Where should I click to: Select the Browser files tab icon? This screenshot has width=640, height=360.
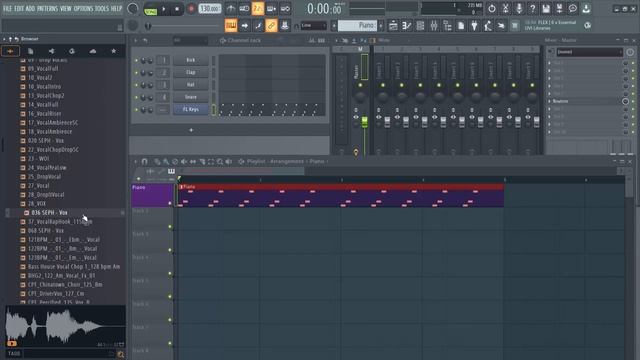(x=31, y=51)
